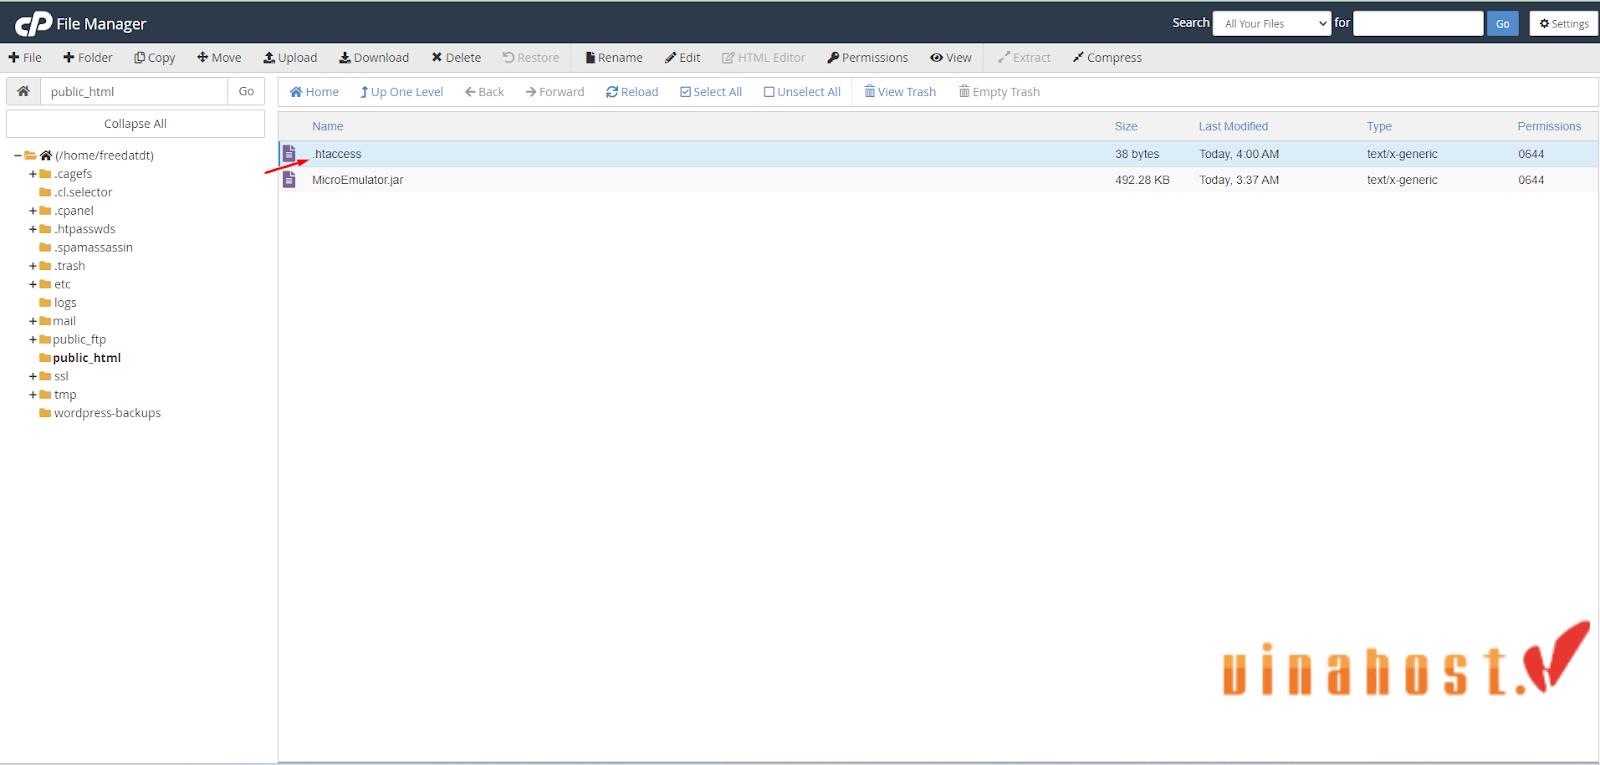Open the All Your Files search dropdown
The height and width of the screenshot is (765, 1600).
[1271, 23]
